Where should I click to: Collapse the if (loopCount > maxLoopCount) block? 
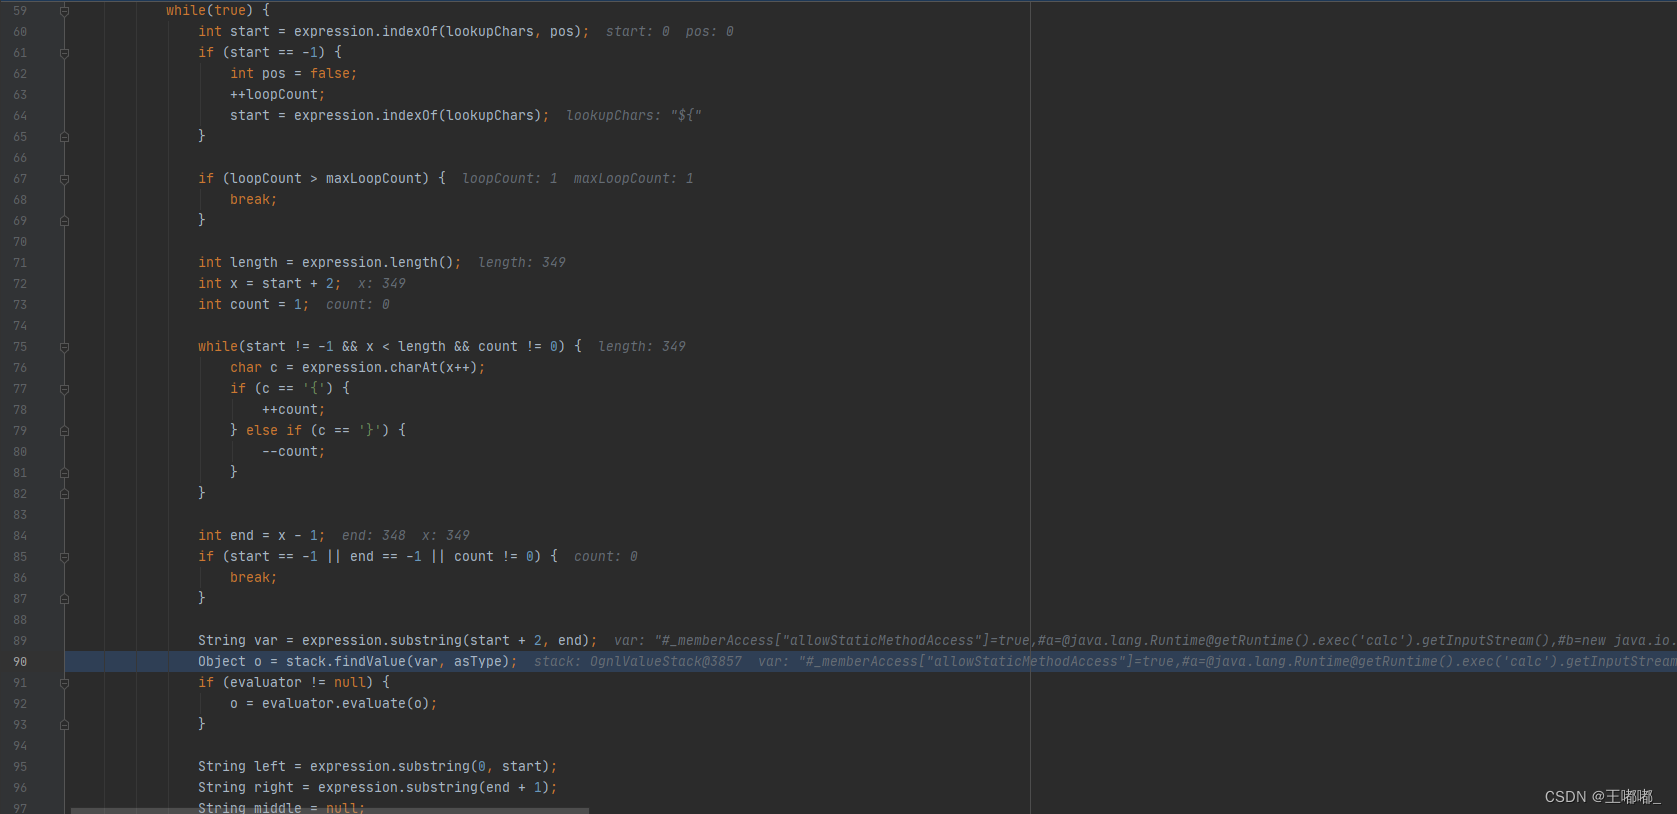point(64,179)
